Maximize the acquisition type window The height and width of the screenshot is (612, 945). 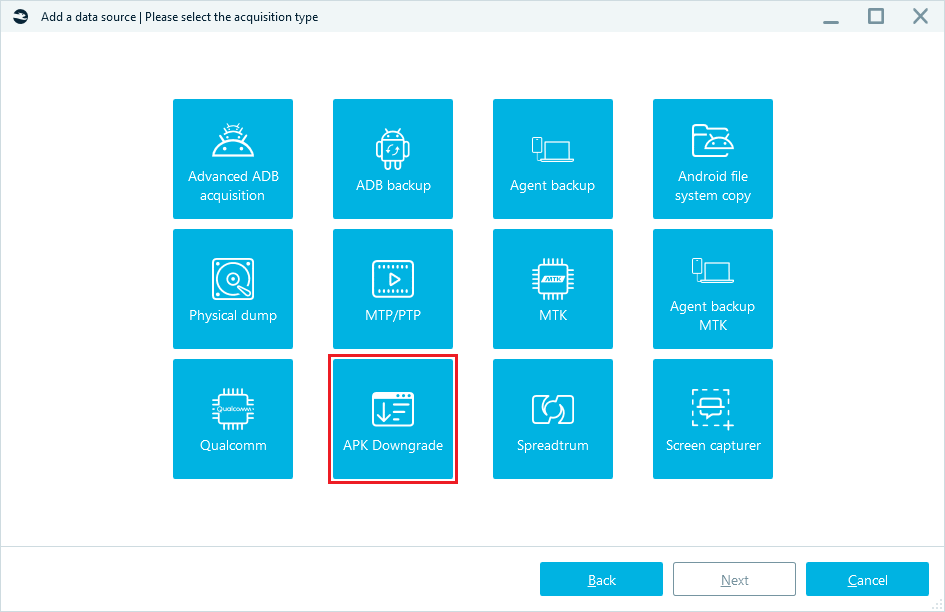(875, 16)
